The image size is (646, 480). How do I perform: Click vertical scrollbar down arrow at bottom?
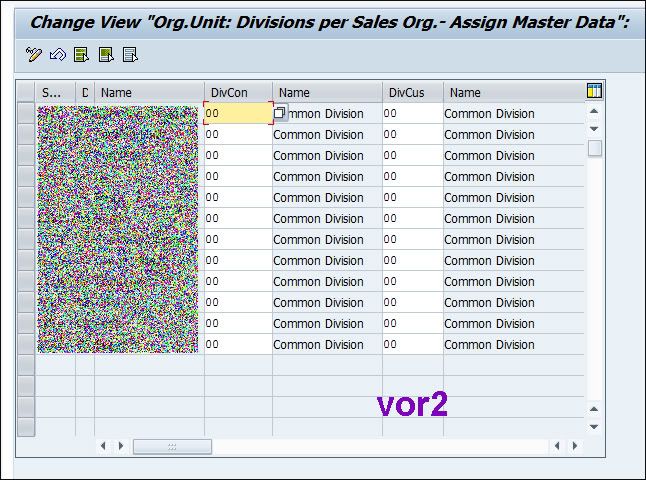pos(594,426)
